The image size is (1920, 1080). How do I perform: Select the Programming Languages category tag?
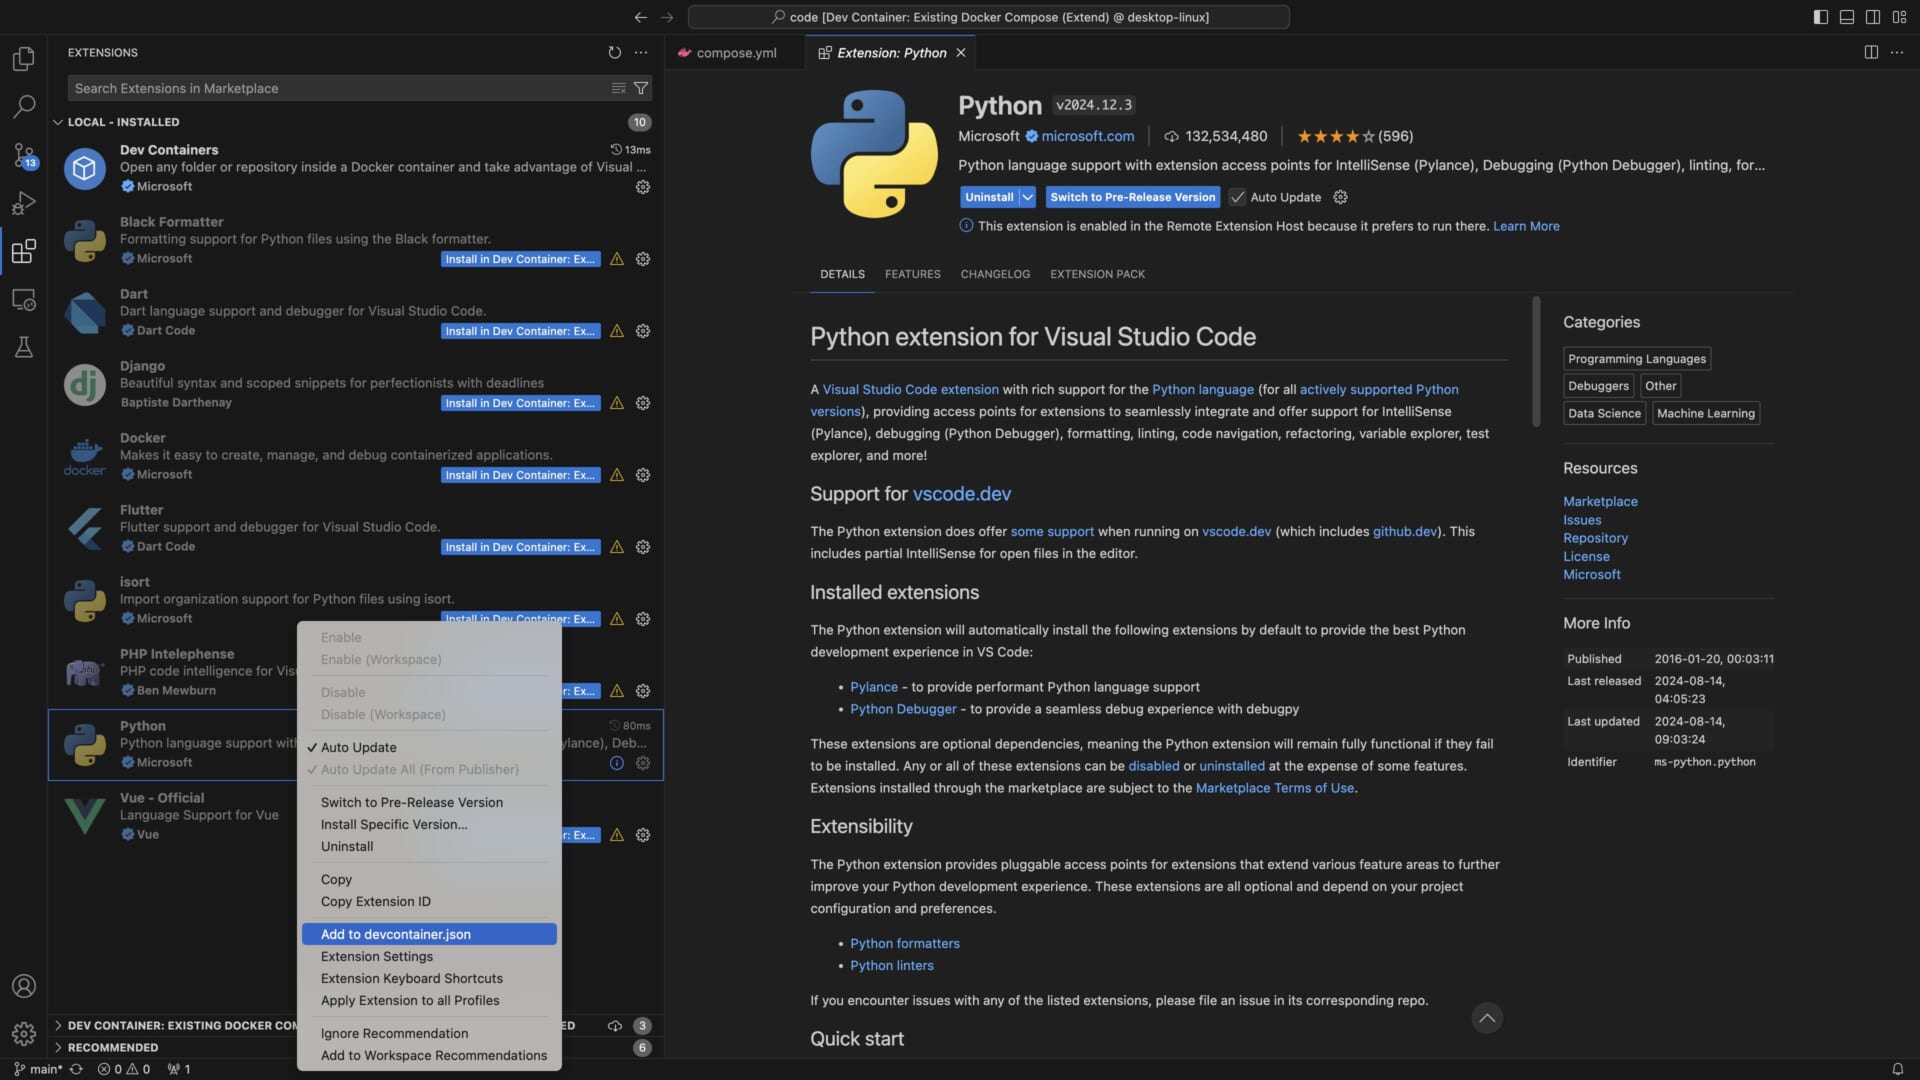[1637, 359]
